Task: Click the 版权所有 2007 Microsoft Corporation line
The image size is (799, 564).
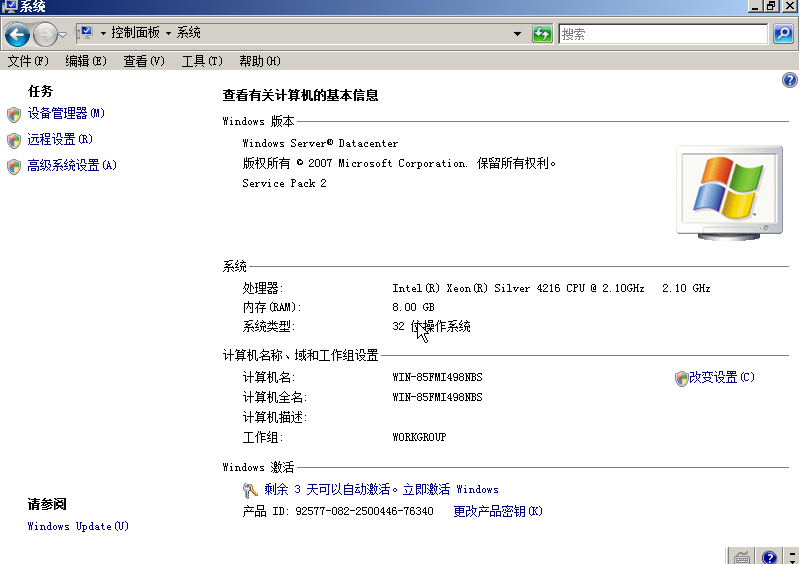Action: pyautogui.click(x=399, y=163)
